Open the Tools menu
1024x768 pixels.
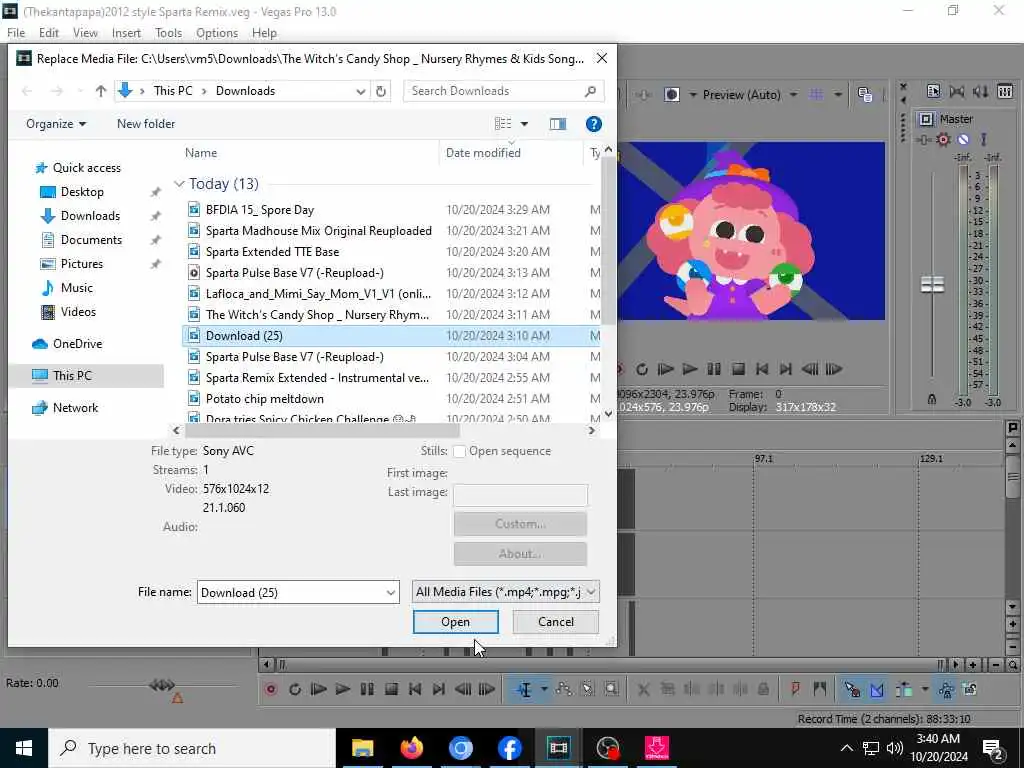168,33
